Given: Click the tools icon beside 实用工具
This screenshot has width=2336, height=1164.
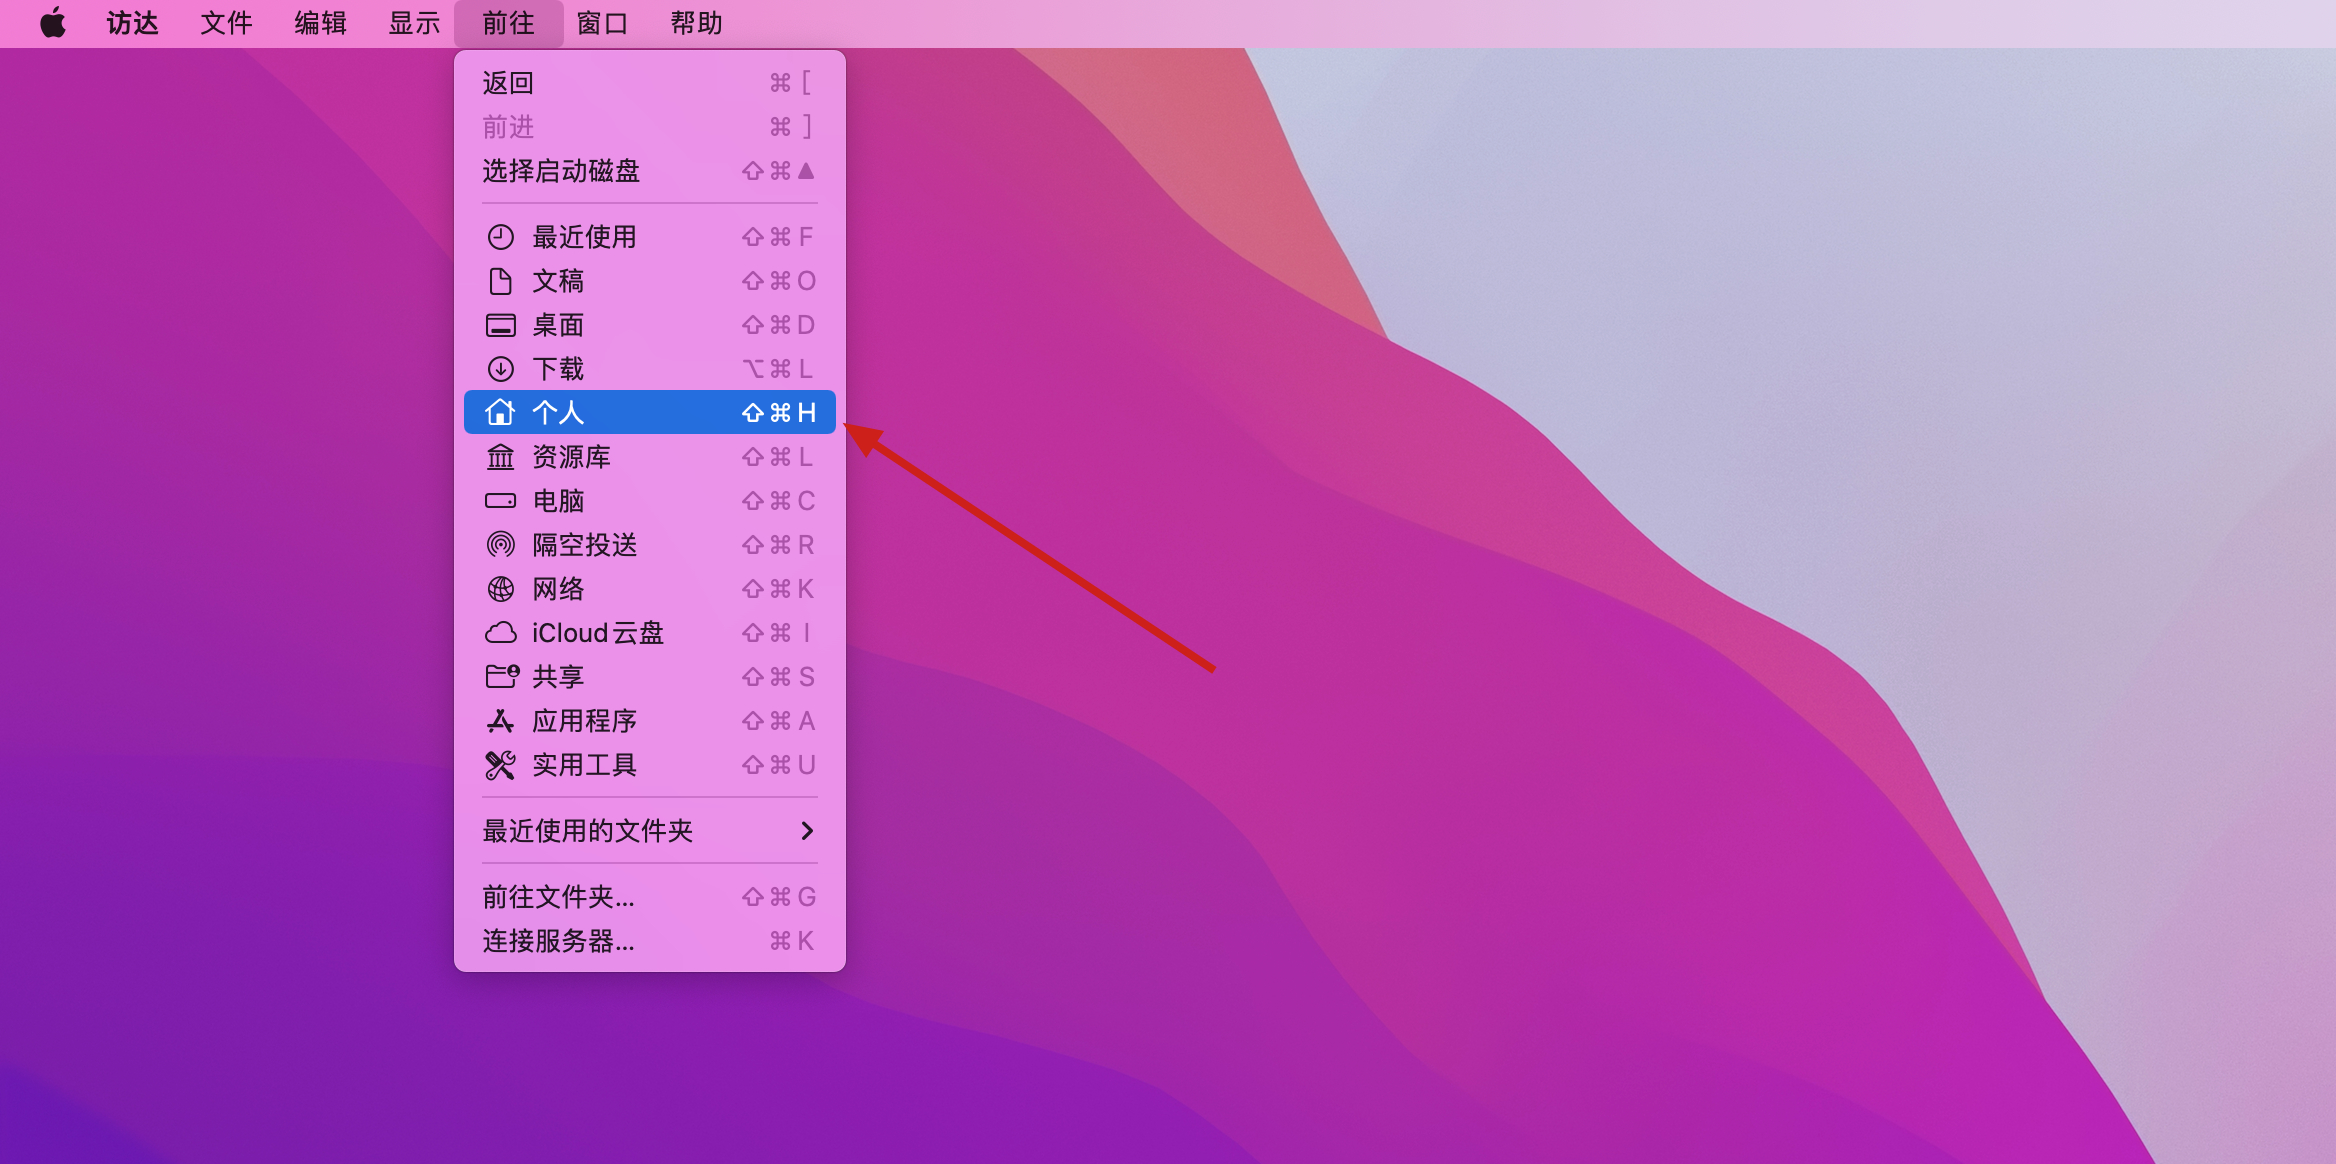Looking at the screenshot, I should point(500,765).
